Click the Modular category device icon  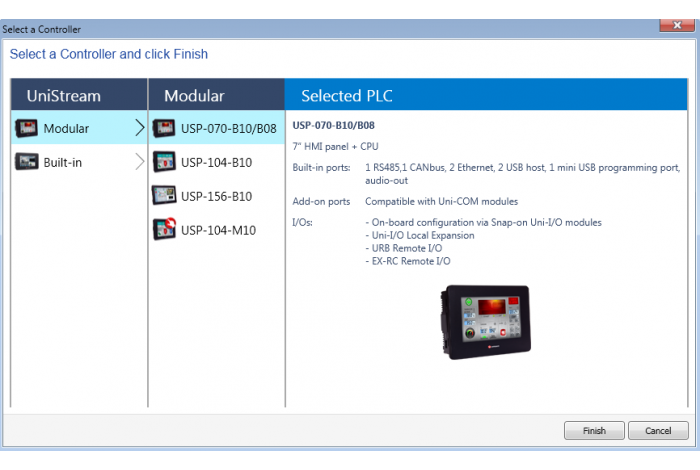[x=26, y=128]
